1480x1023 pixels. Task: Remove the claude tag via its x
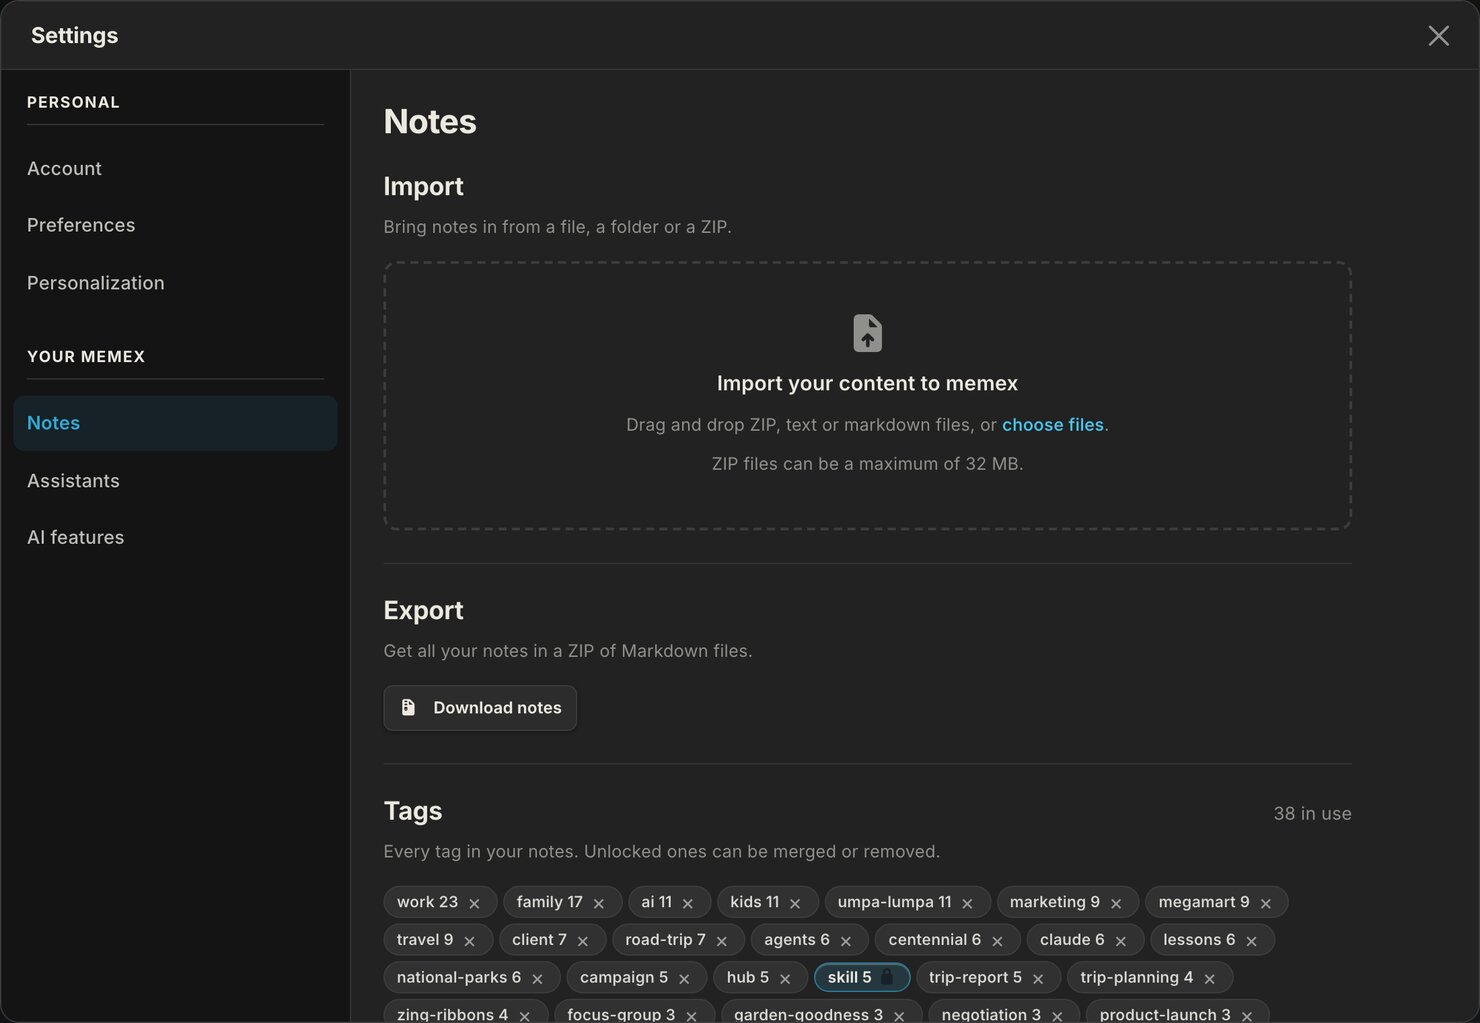click(x=1121, y=941)
